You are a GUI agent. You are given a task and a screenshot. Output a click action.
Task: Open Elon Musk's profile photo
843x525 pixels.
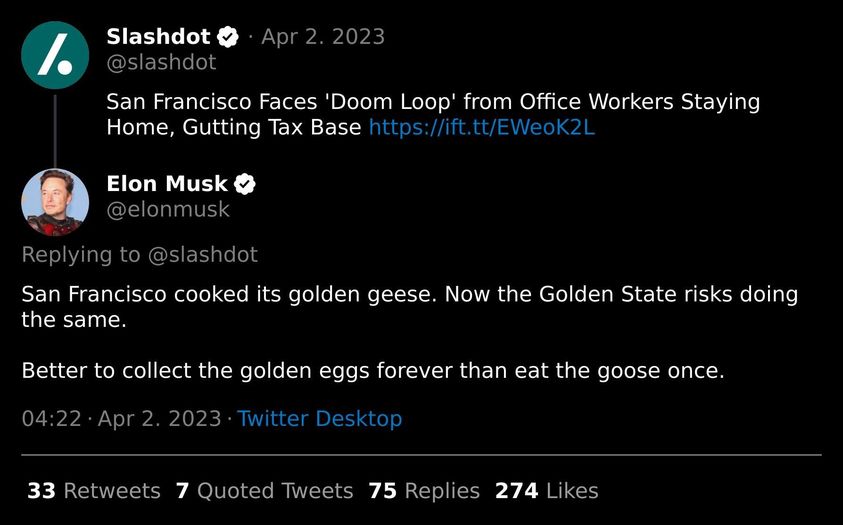55,202
